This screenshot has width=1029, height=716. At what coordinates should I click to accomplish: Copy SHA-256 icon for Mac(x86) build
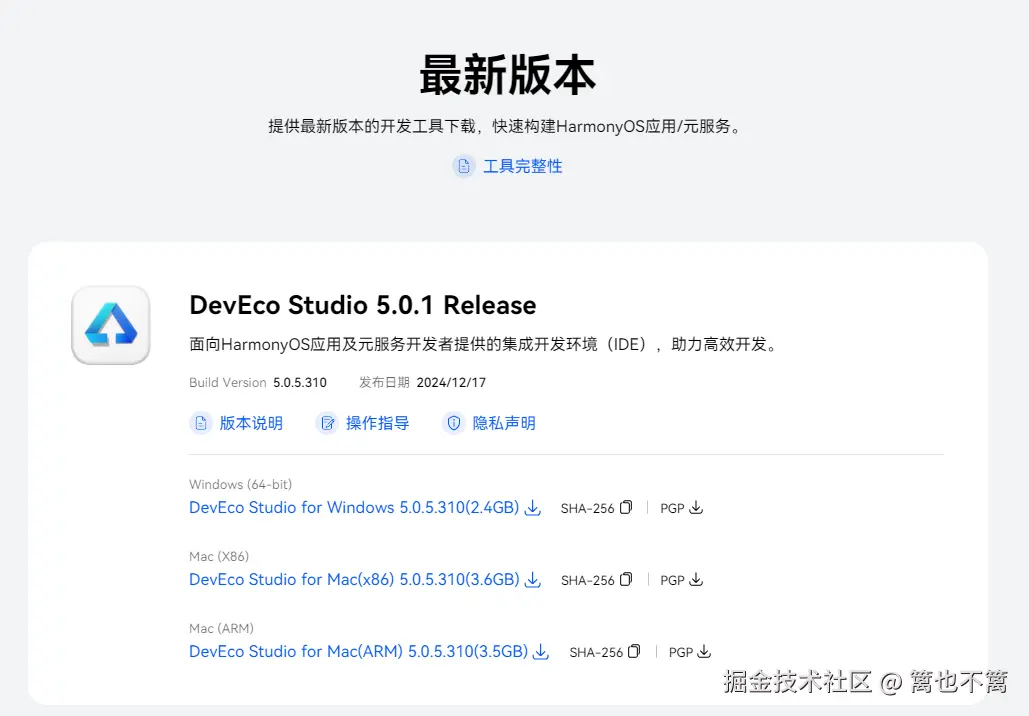[x=626, y=579]
